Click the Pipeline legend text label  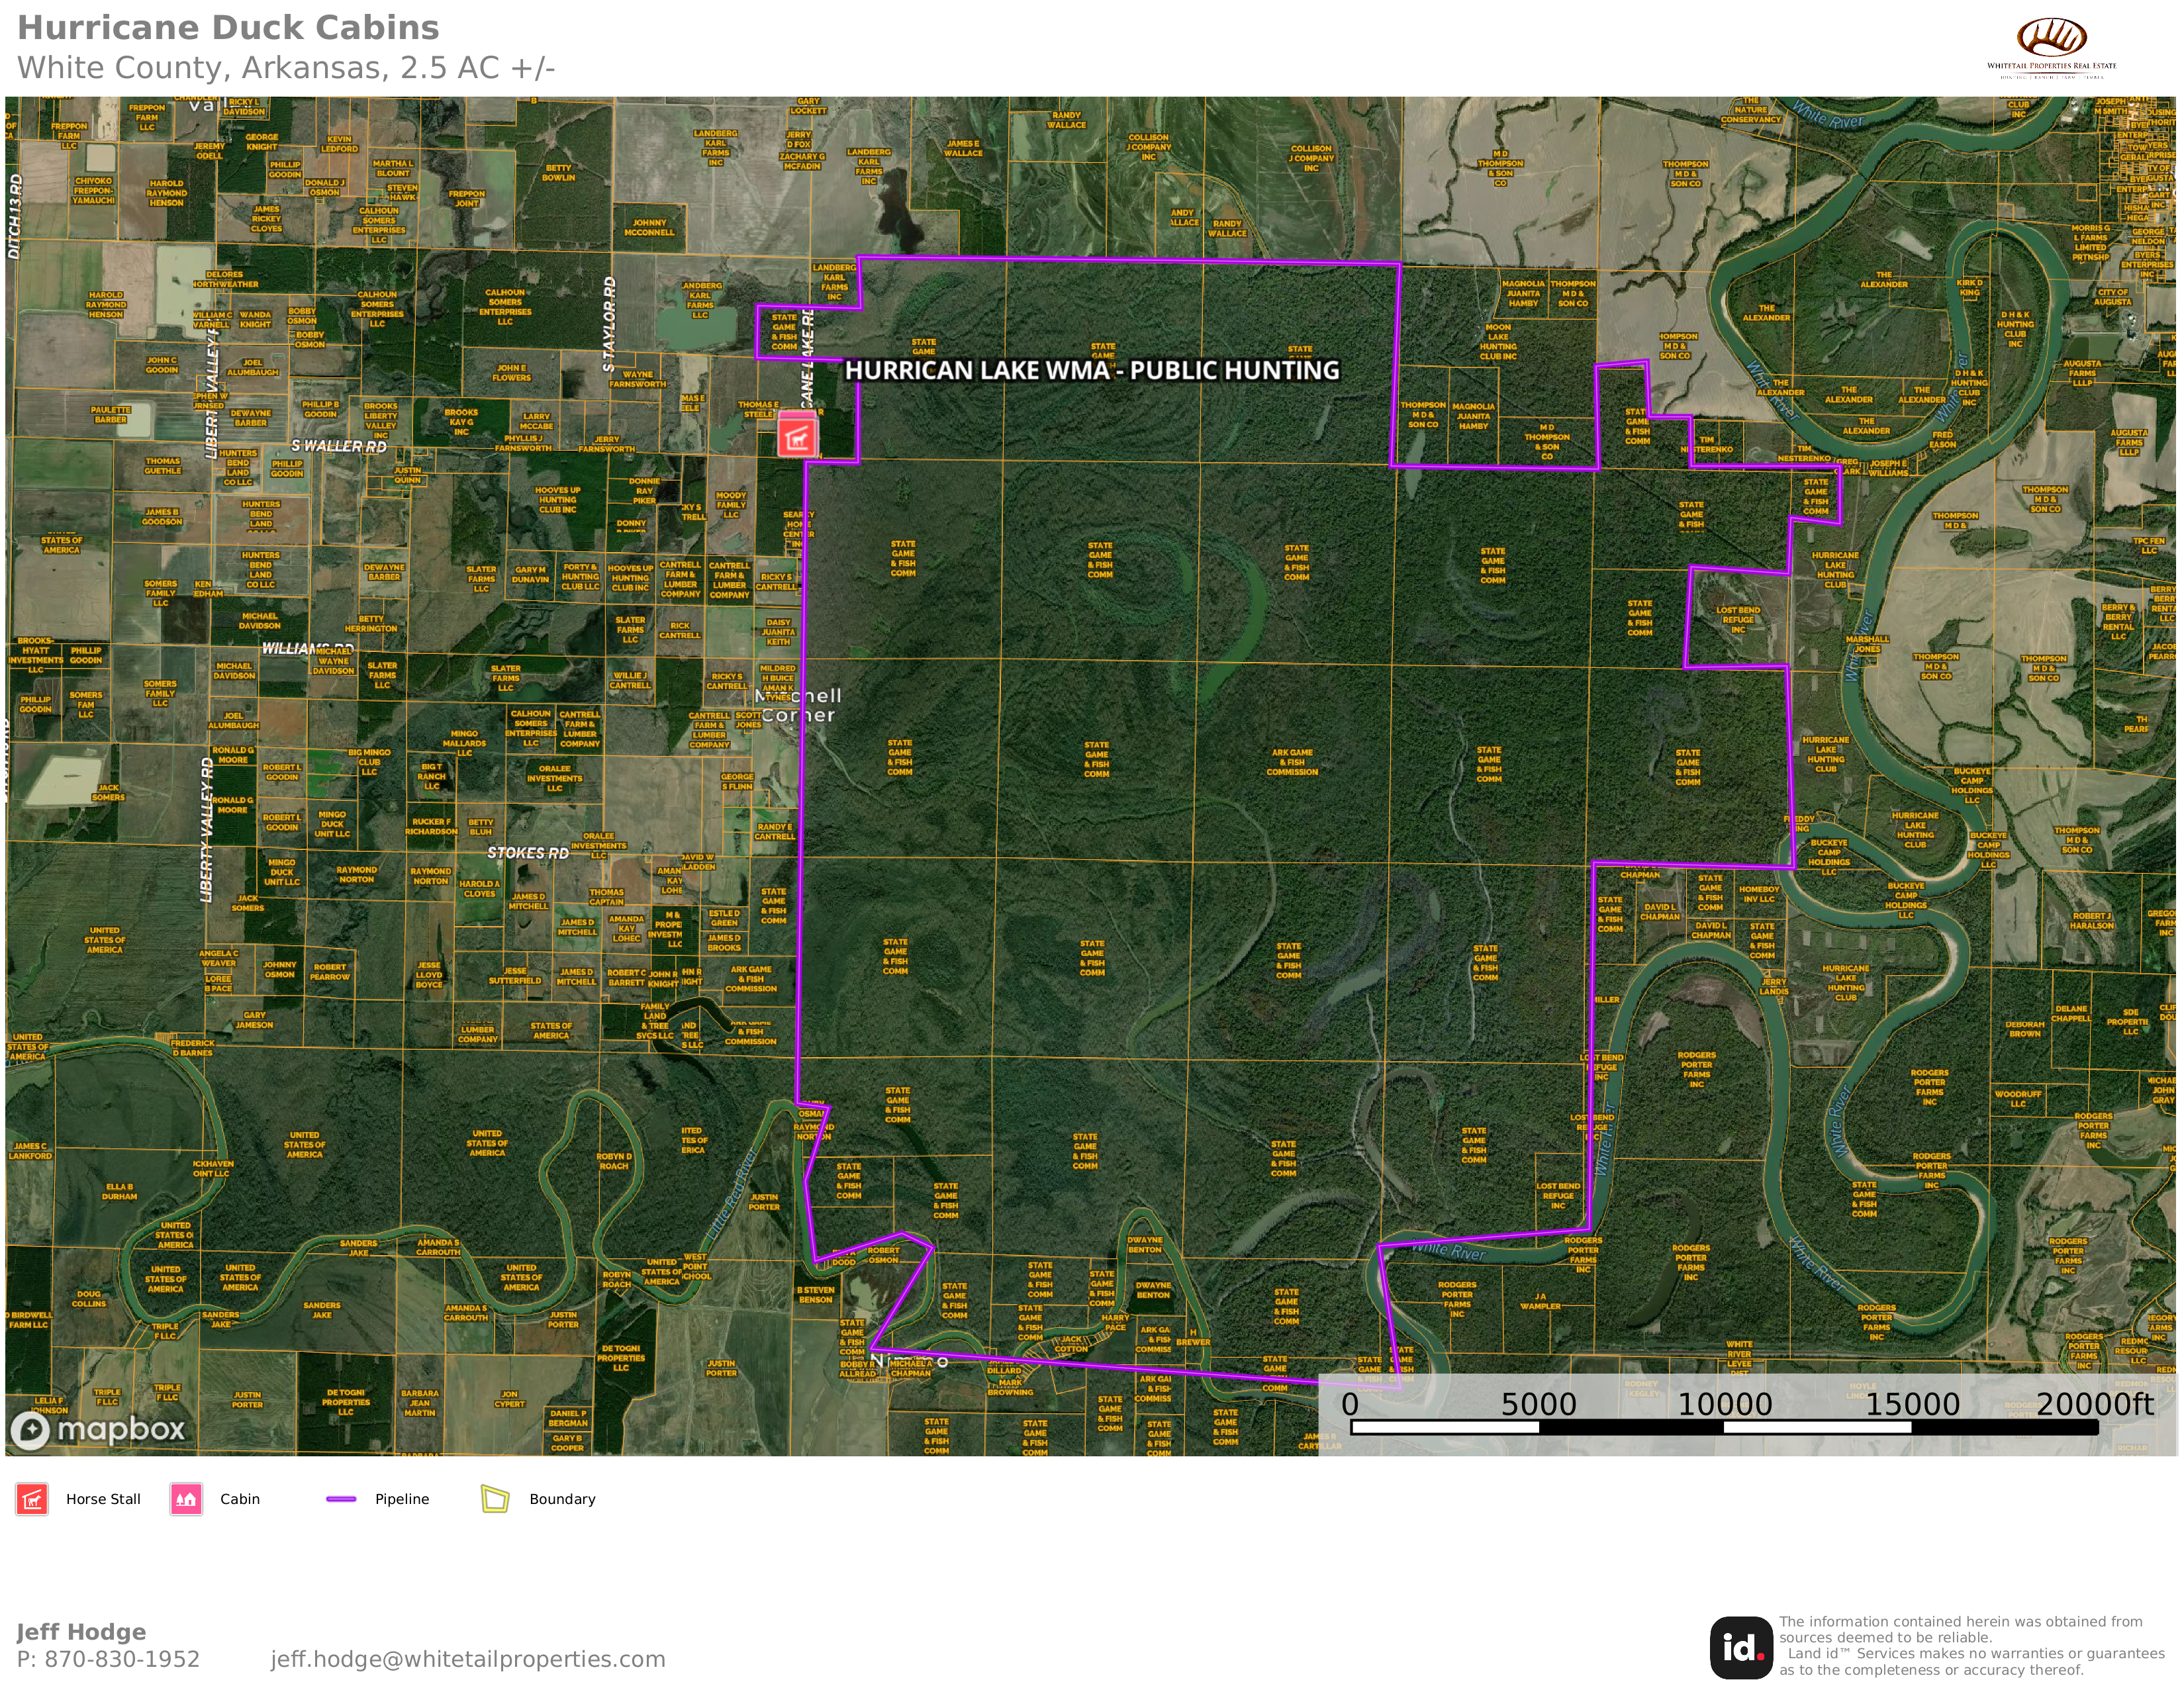(x=402, y=1499)
